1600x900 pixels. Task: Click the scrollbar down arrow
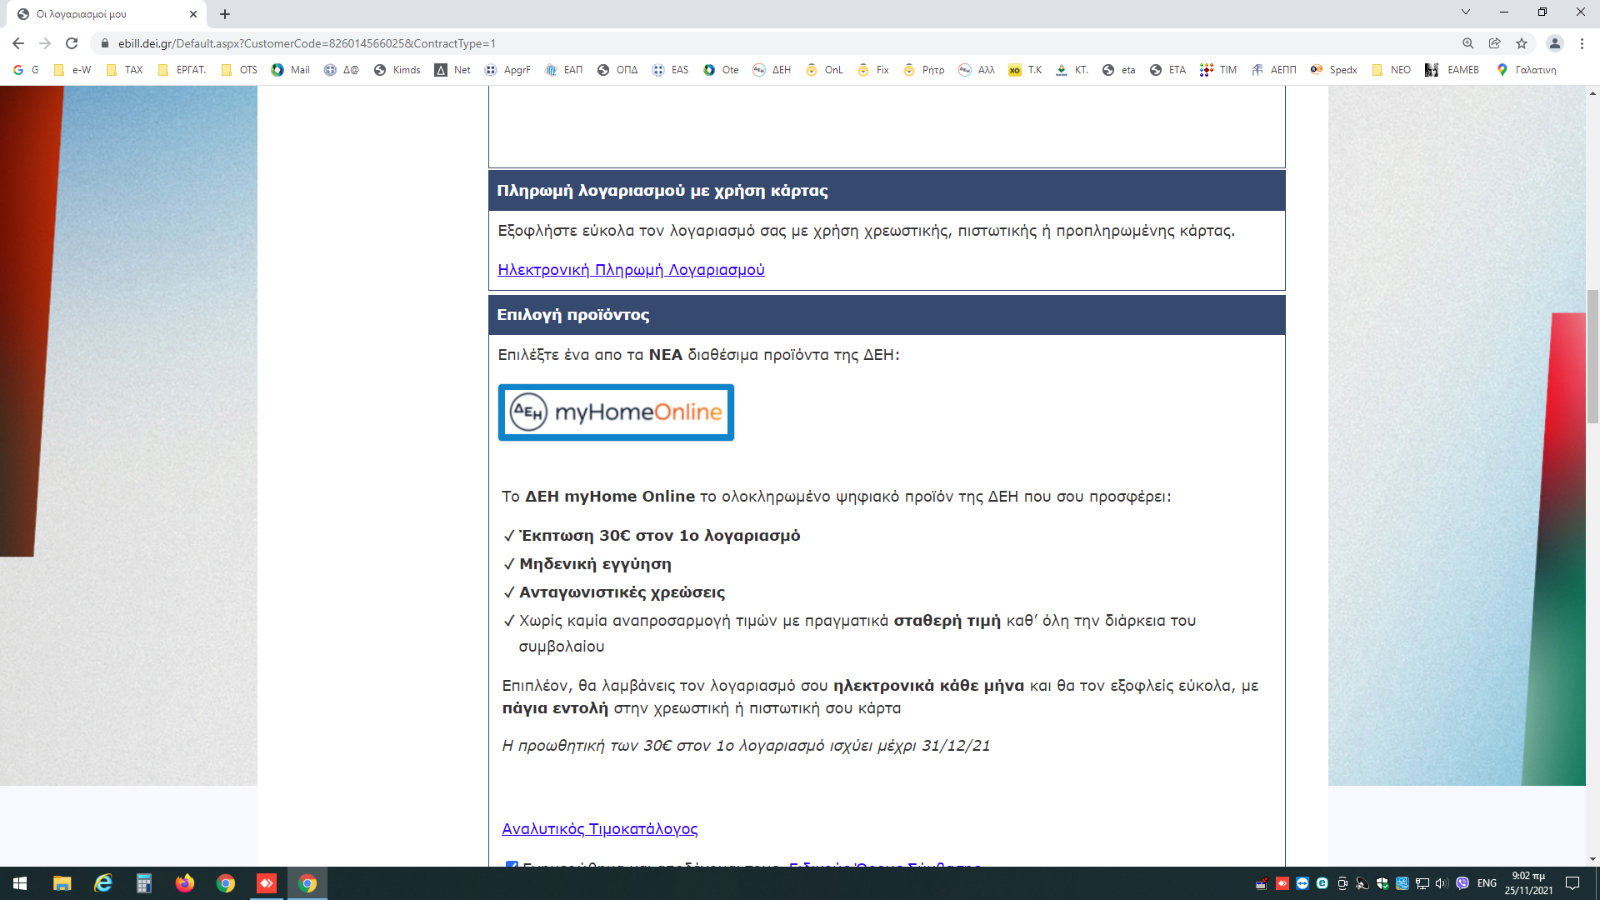pyautogui.click(x=1592, y=859)
